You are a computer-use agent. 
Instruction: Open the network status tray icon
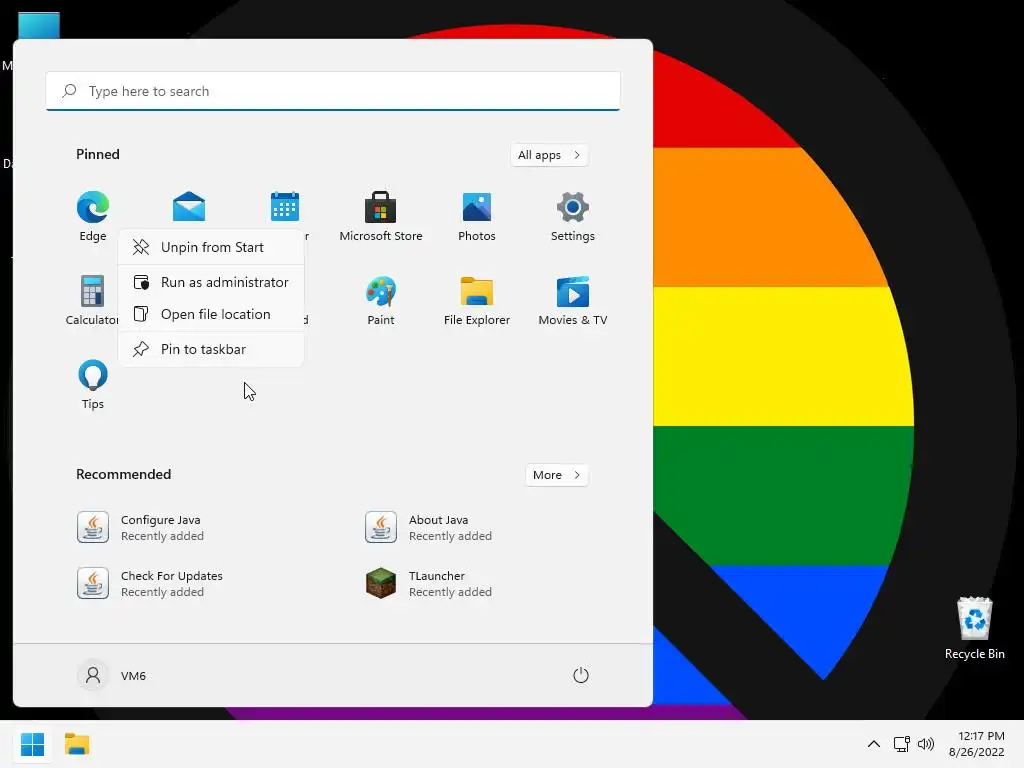[x=901, y=744]
